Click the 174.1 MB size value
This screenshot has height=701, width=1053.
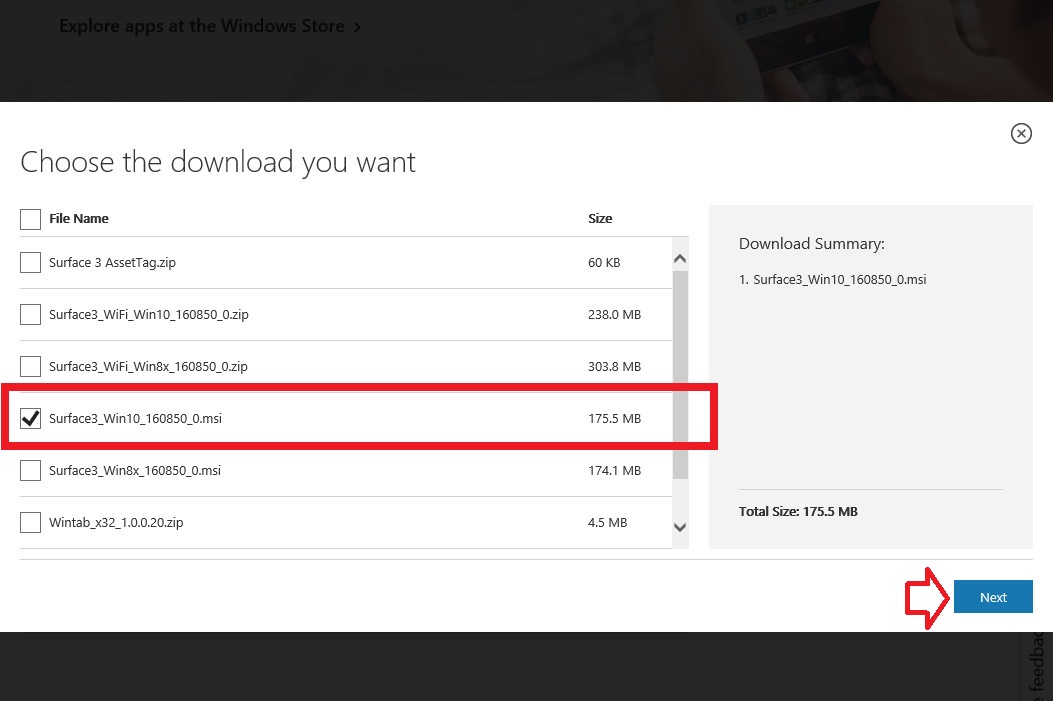pyautogui.click(x=614, y=471)
